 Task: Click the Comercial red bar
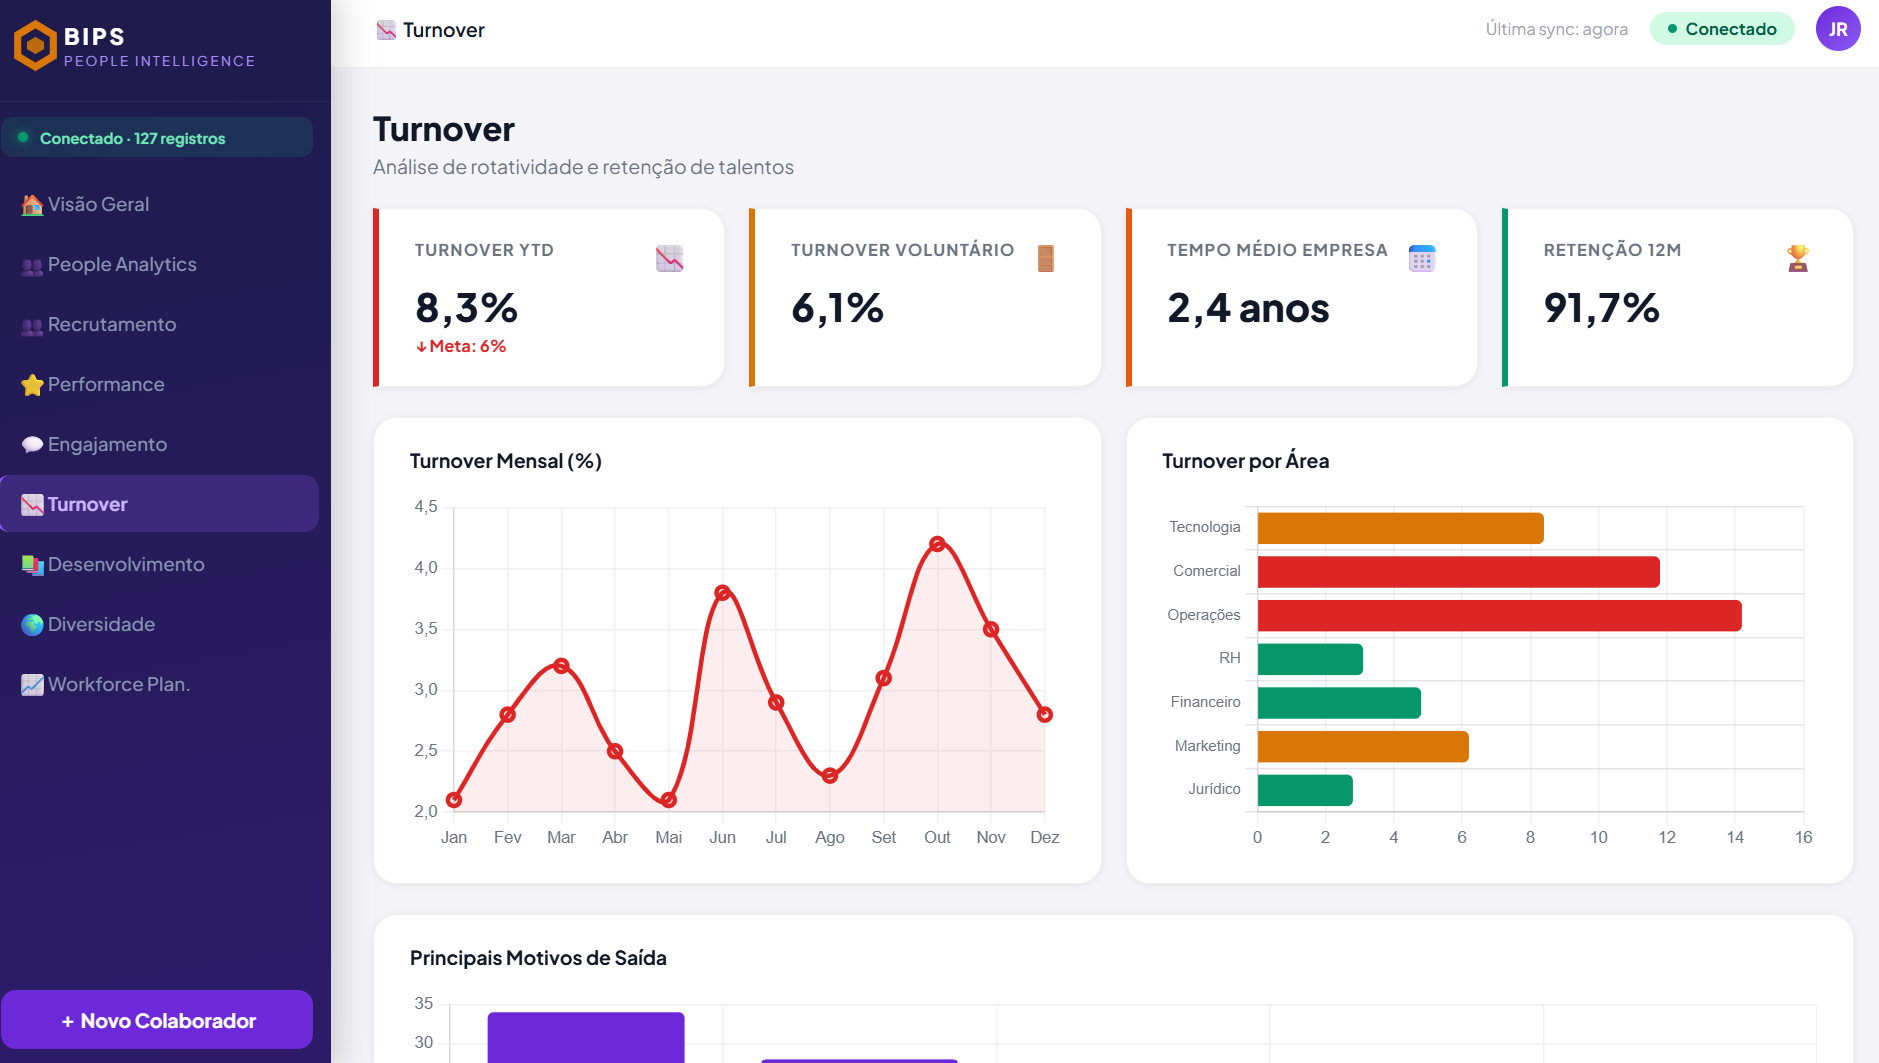click(1458, 572)
